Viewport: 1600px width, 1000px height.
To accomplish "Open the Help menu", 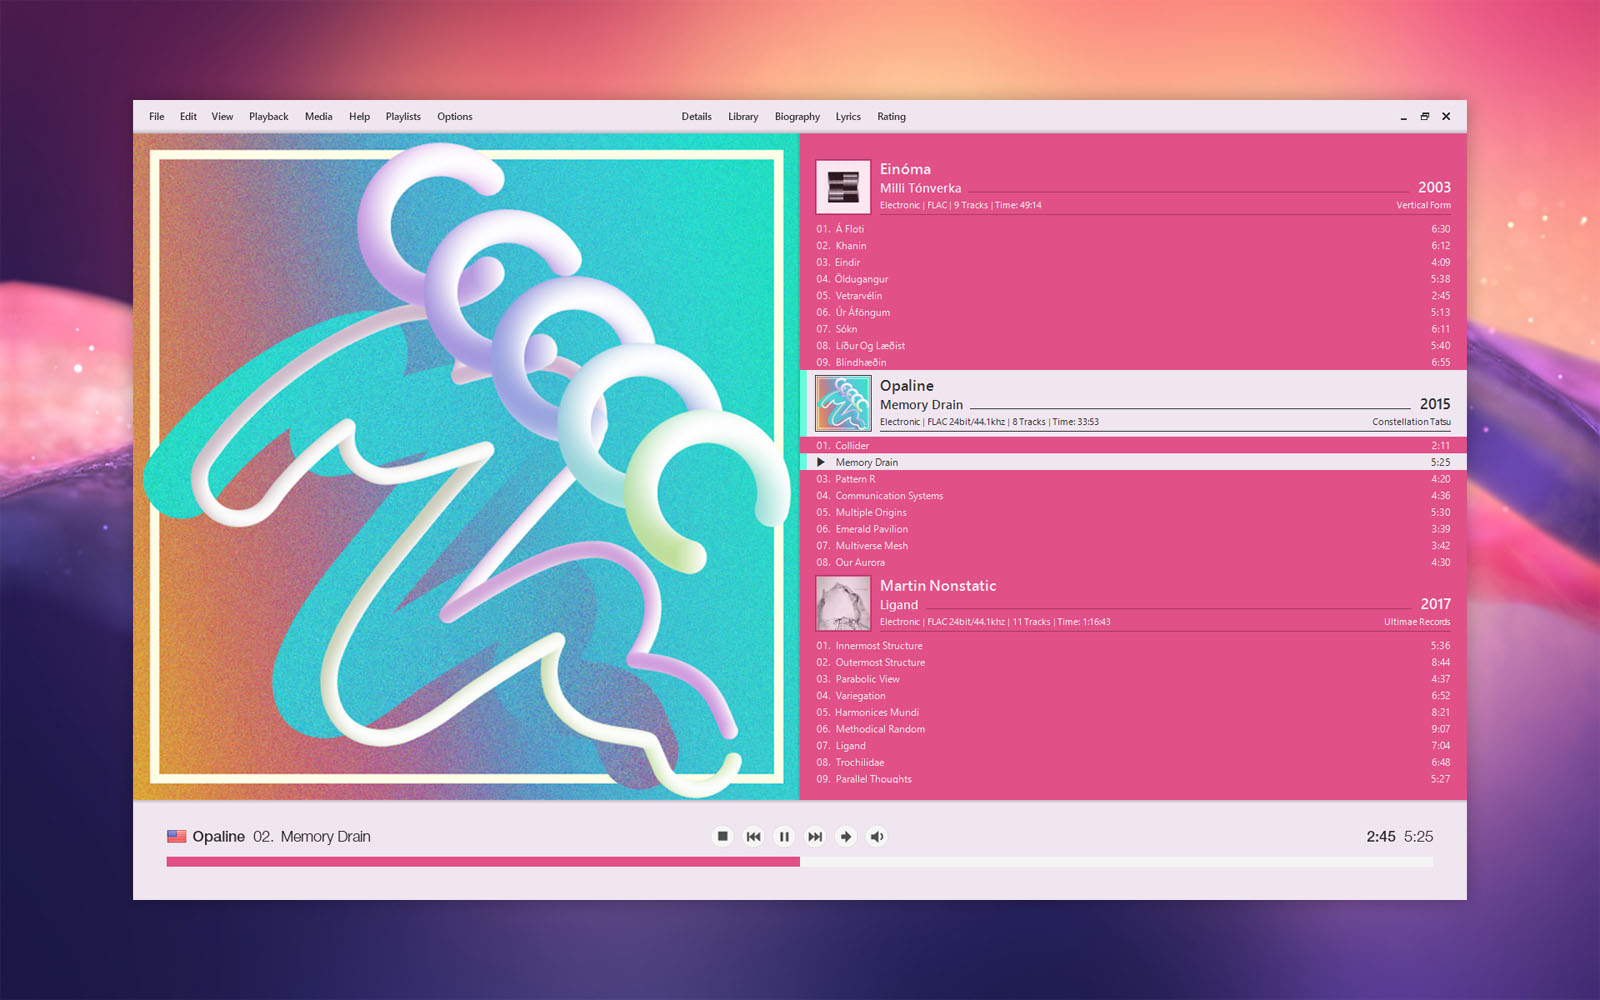I will pos(359,116).
